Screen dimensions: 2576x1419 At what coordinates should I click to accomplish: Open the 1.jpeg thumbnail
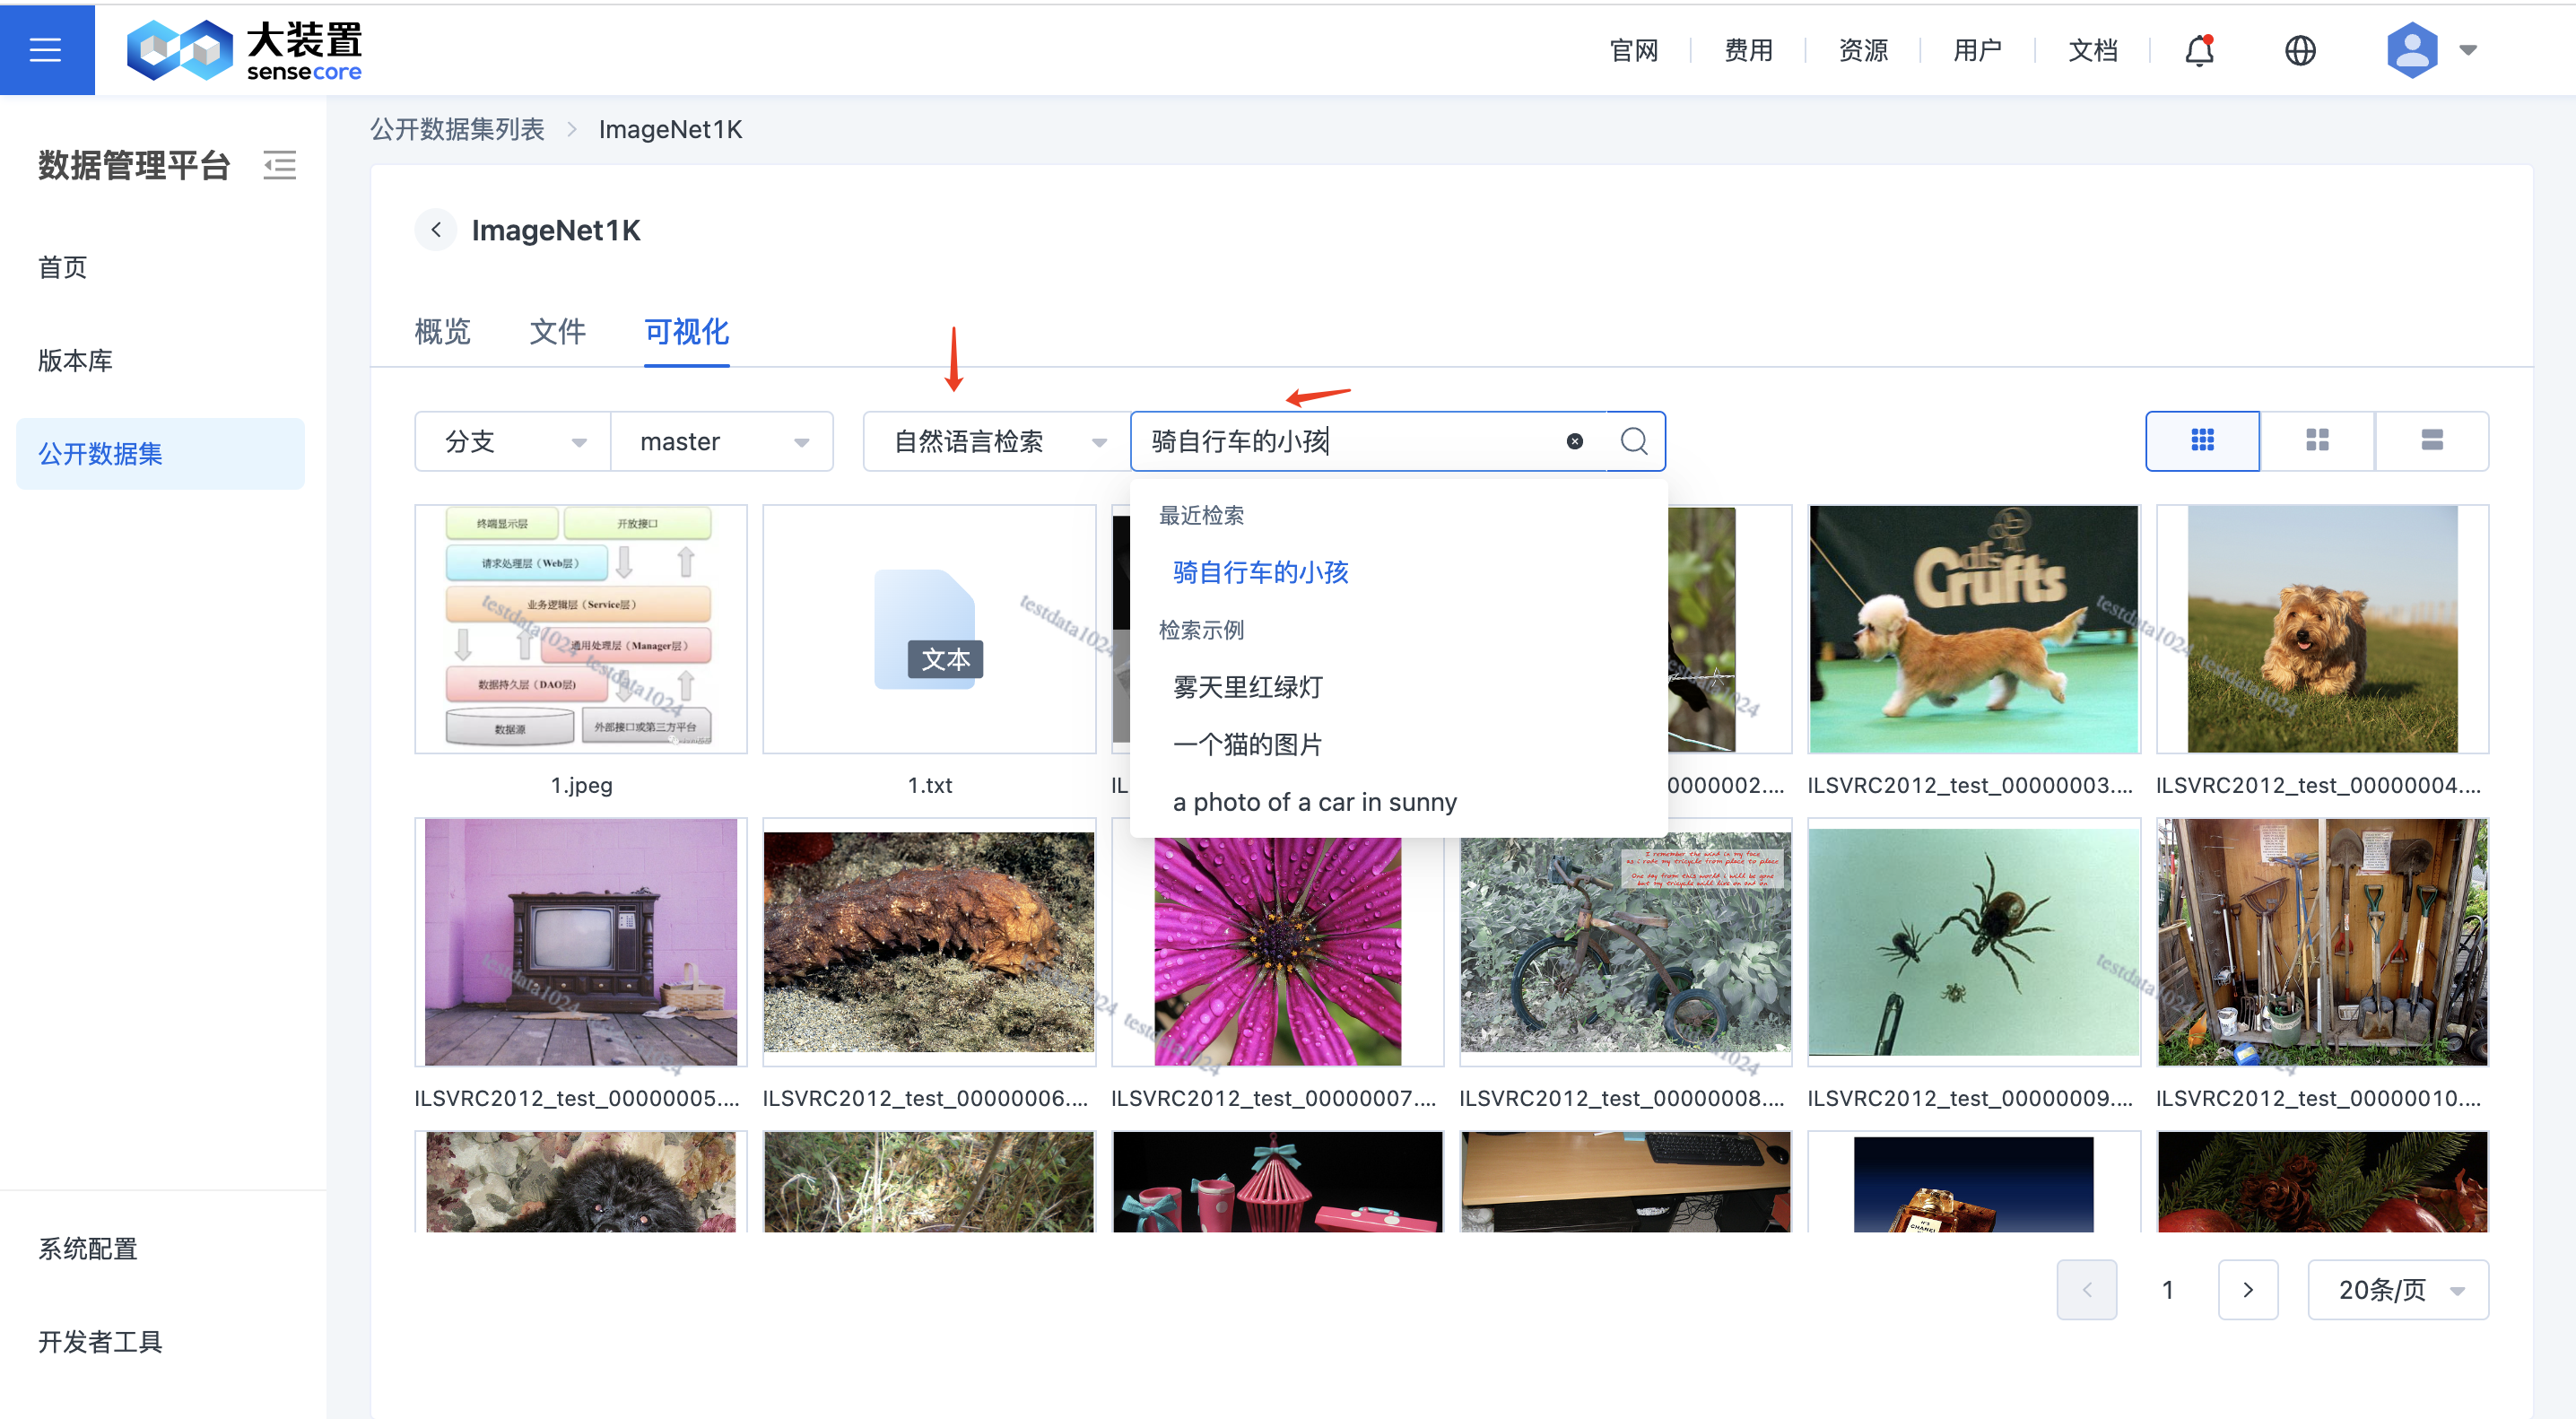coord(580,629)
